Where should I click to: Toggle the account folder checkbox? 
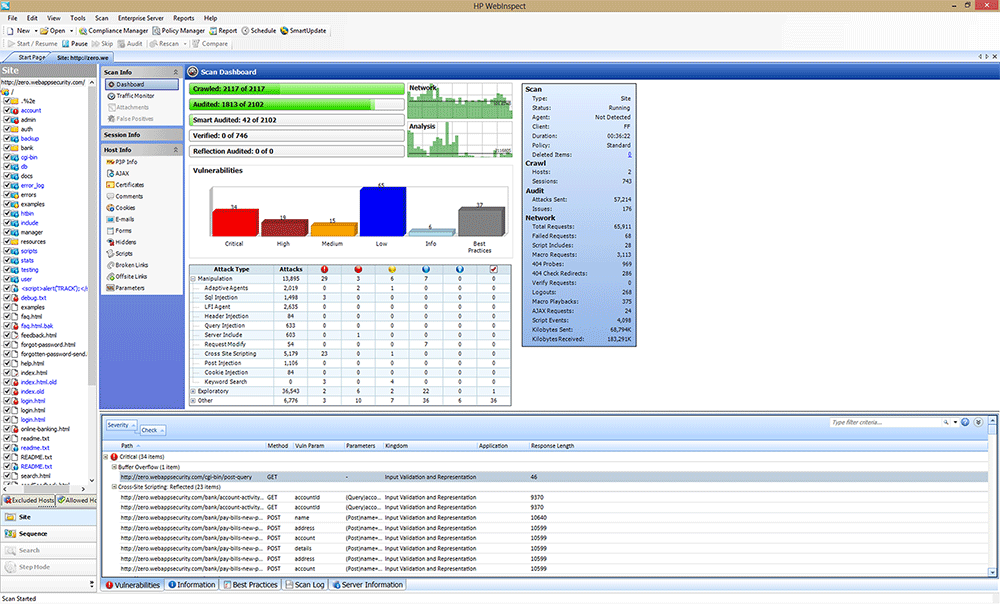point(7,110)
